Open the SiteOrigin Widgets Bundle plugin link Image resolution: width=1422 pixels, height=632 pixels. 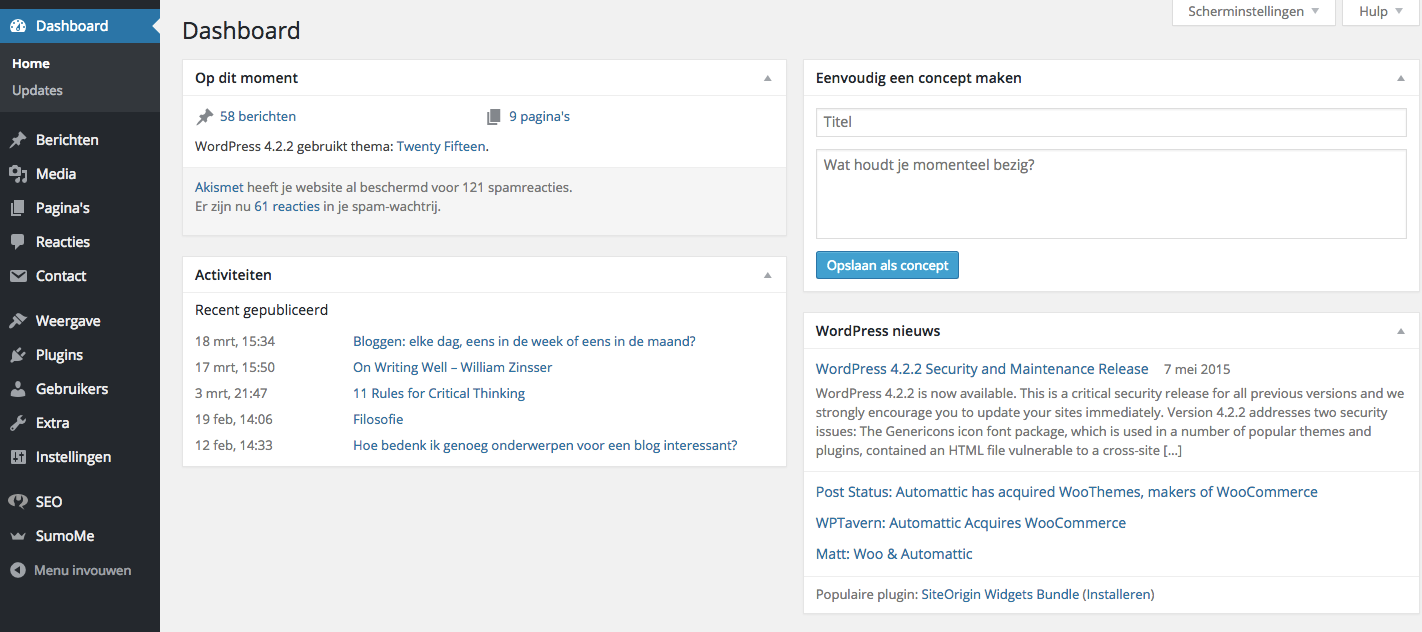coord(1000,594)
